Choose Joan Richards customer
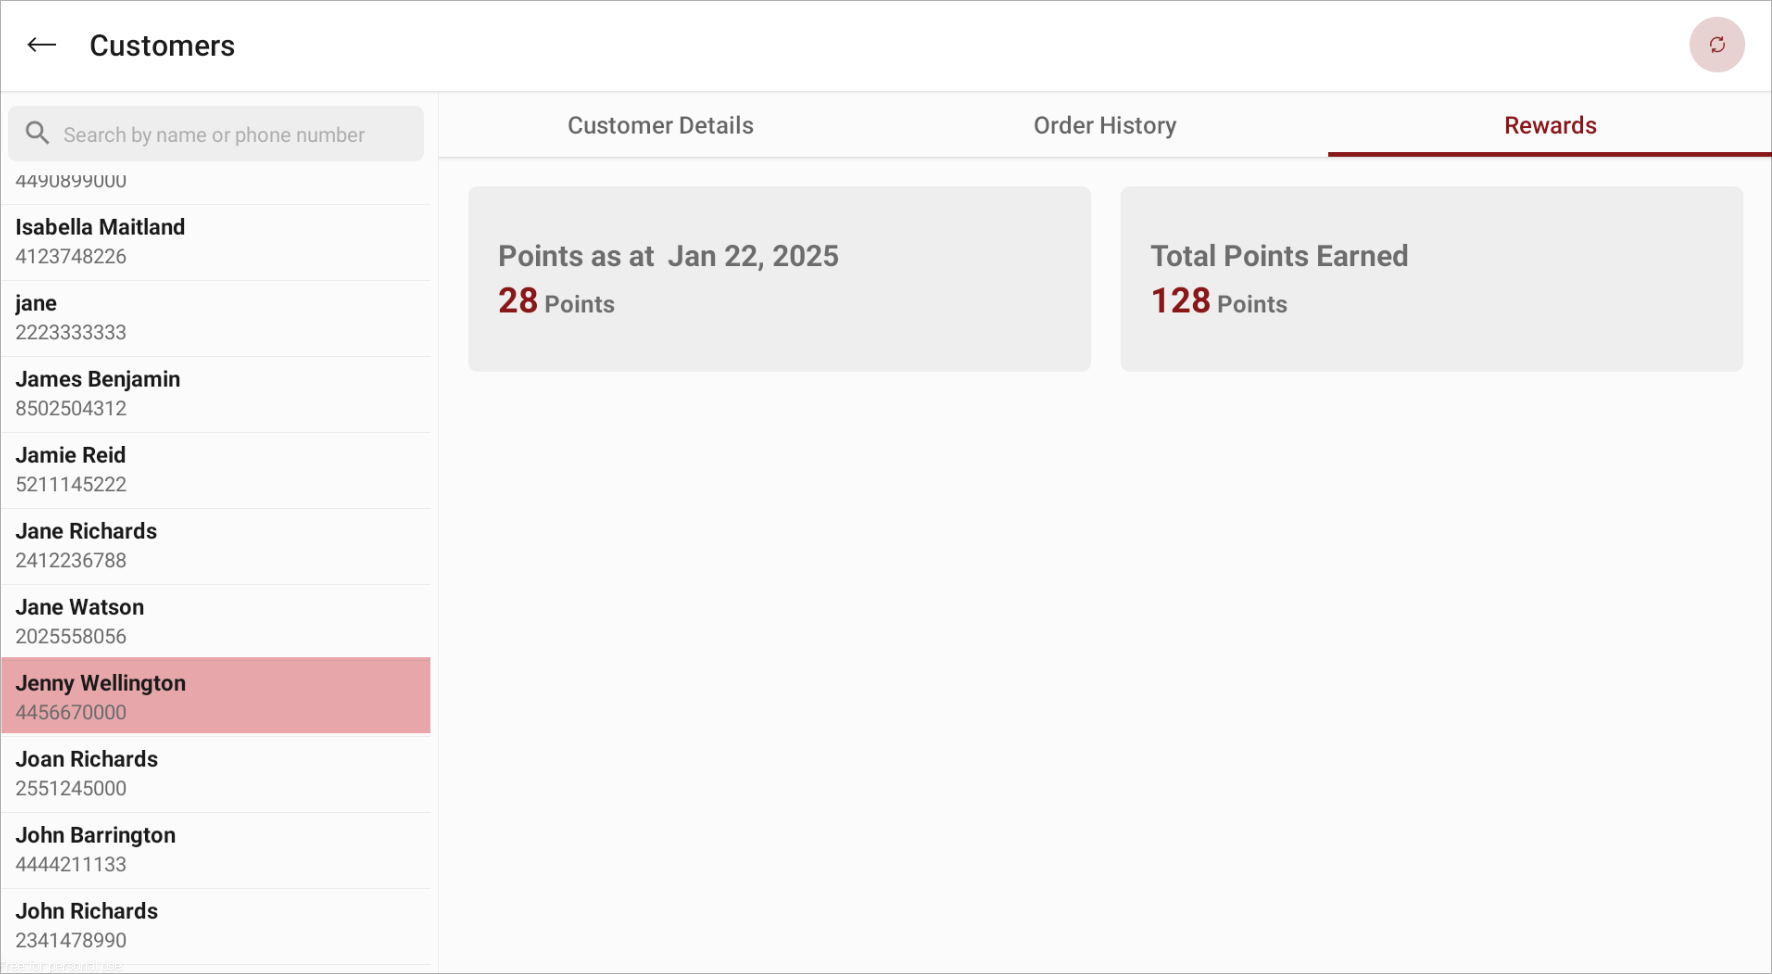 coord(216,774)
